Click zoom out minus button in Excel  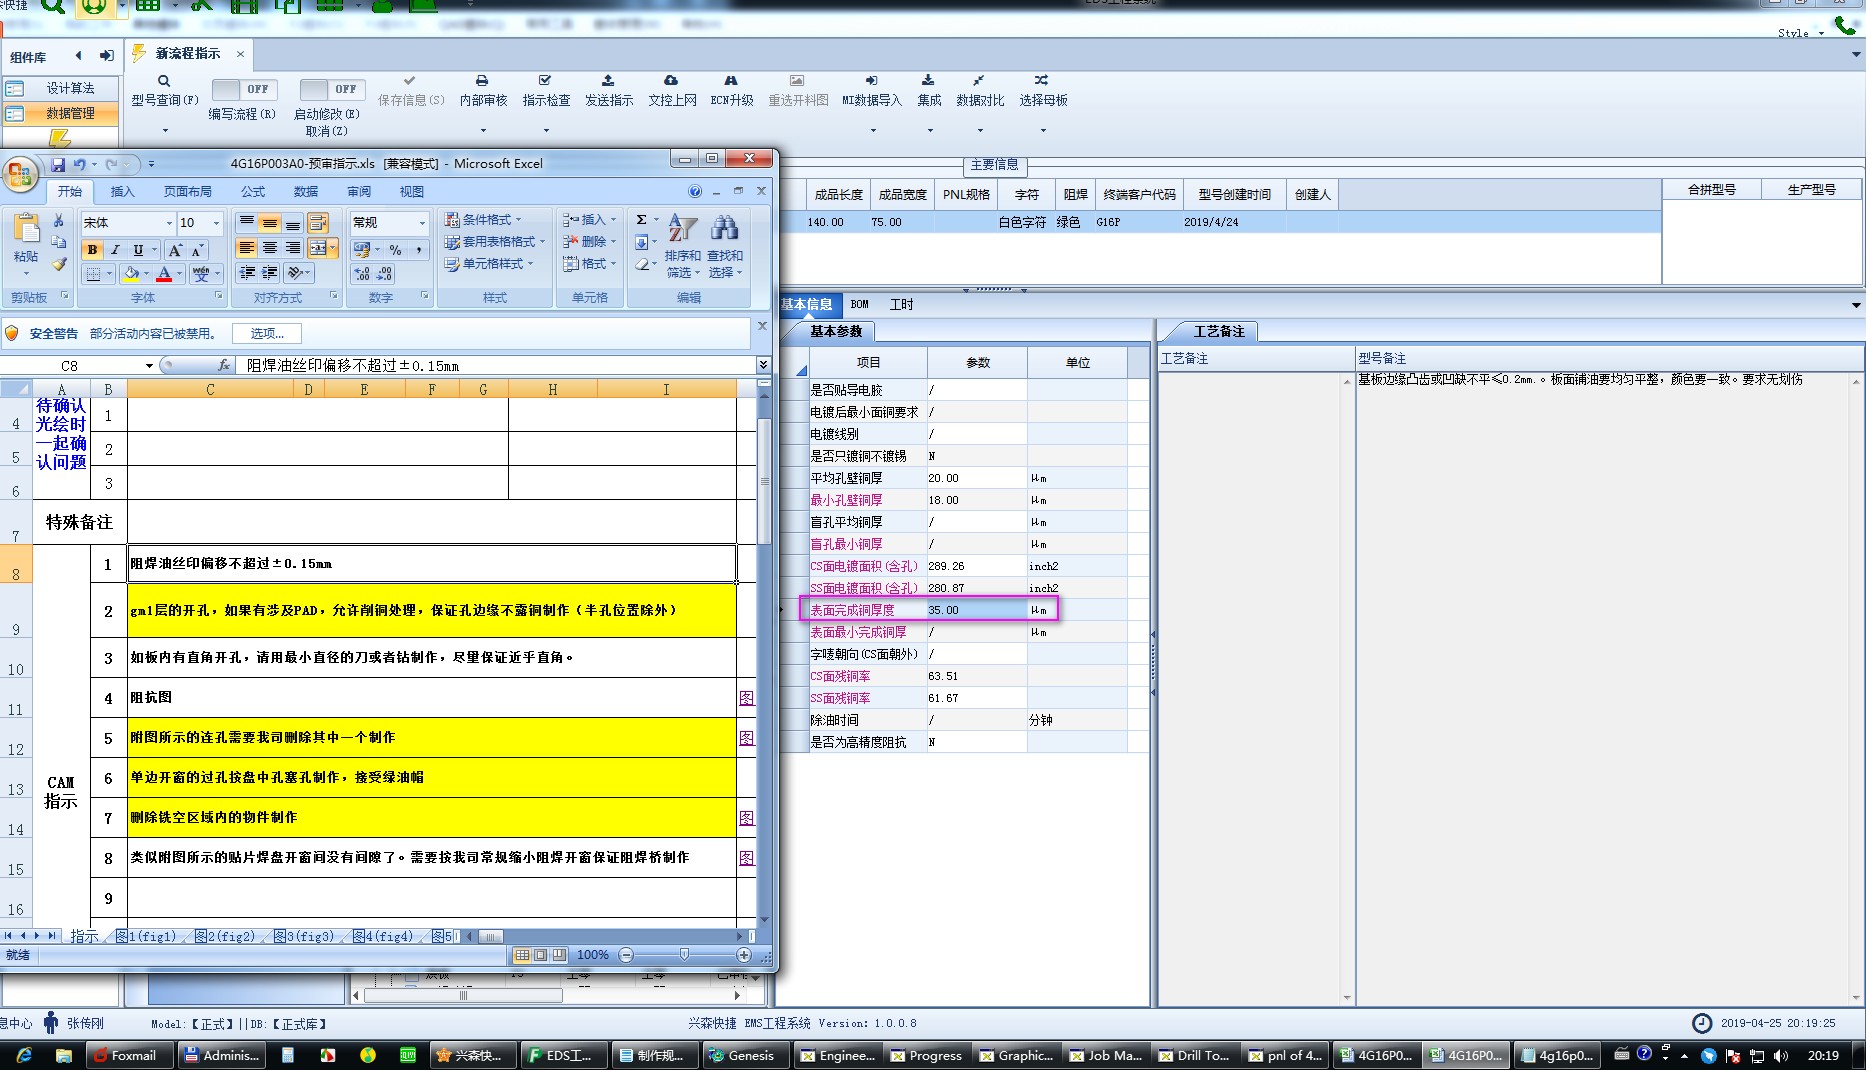(x=626, y=955)
